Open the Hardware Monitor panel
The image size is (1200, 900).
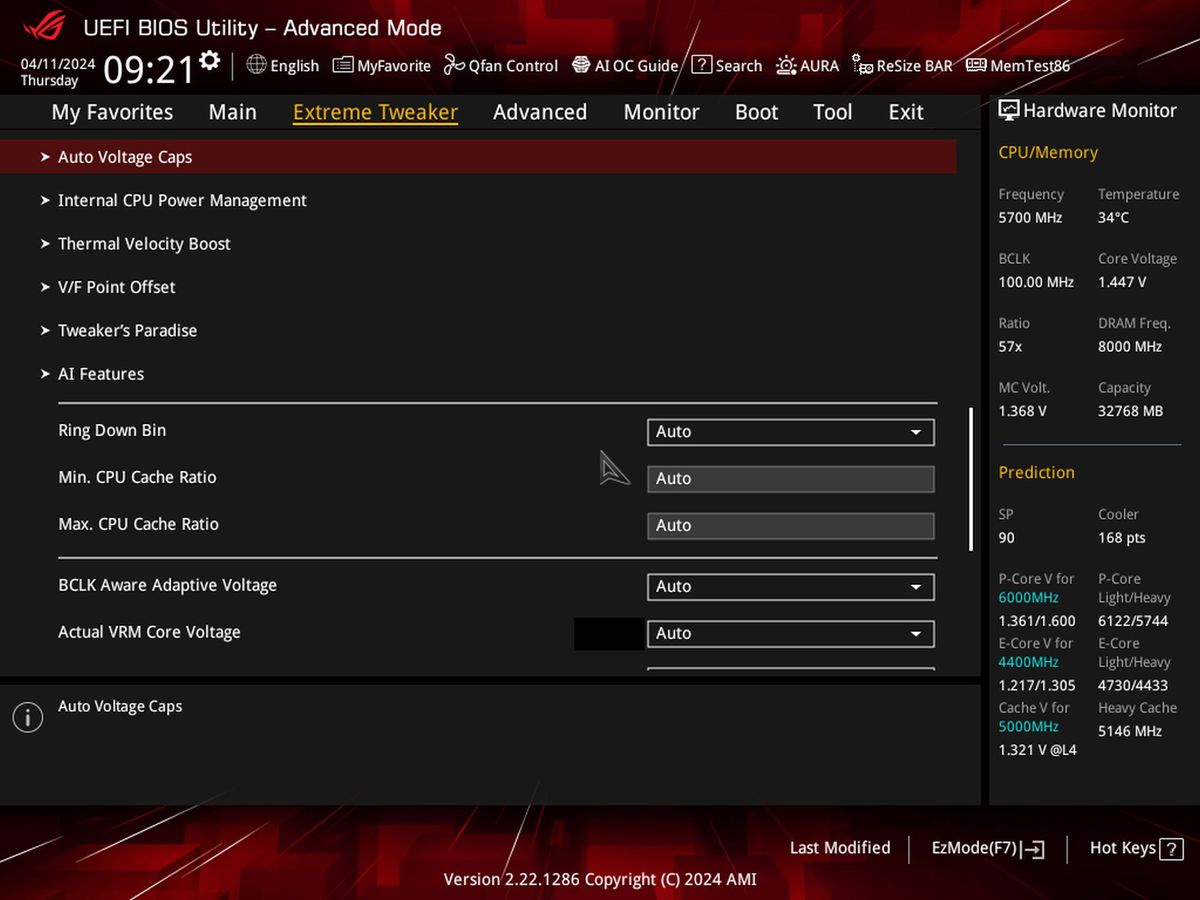coord(1089,110)
